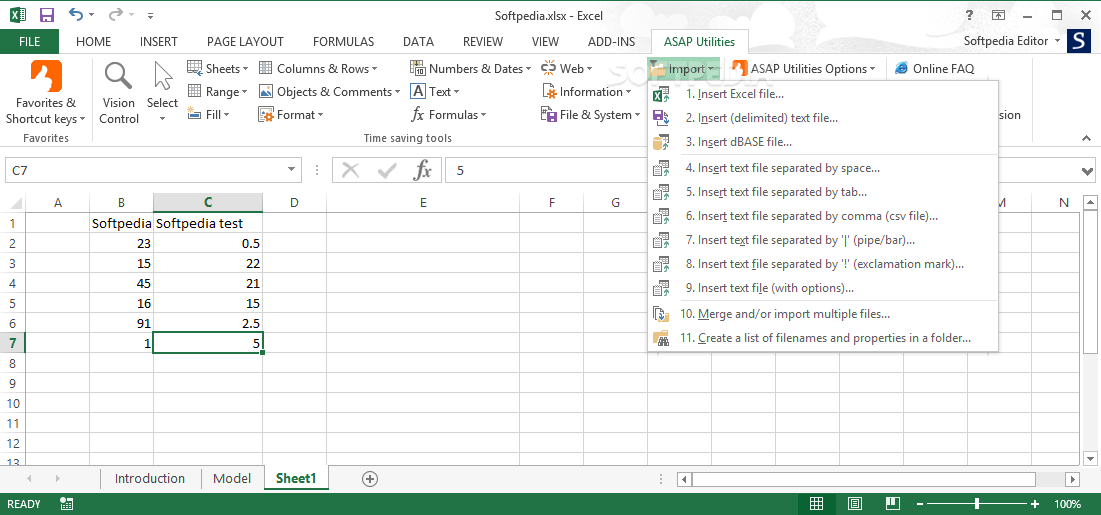Click the Insert delimited text file icon
Viewport: 1101px width, 515px height.
point(661,118)
